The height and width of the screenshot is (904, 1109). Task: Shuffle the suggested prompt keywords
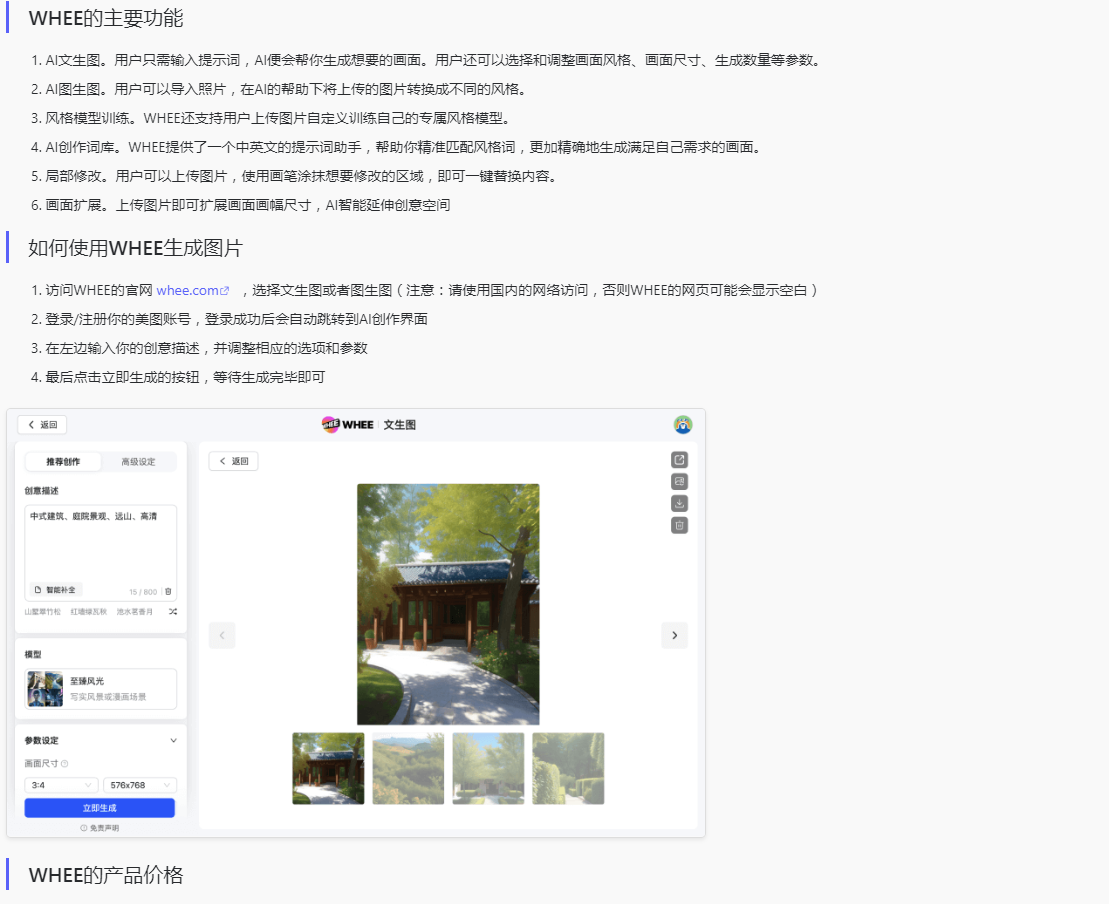point(173,611)
